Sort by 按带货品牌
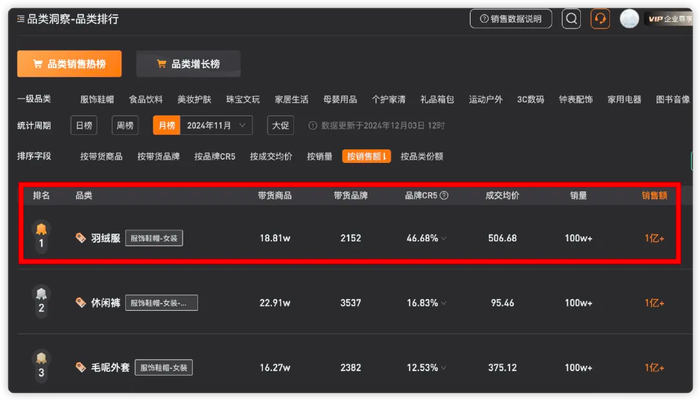700x401 pixels. (x=158, y=156)
